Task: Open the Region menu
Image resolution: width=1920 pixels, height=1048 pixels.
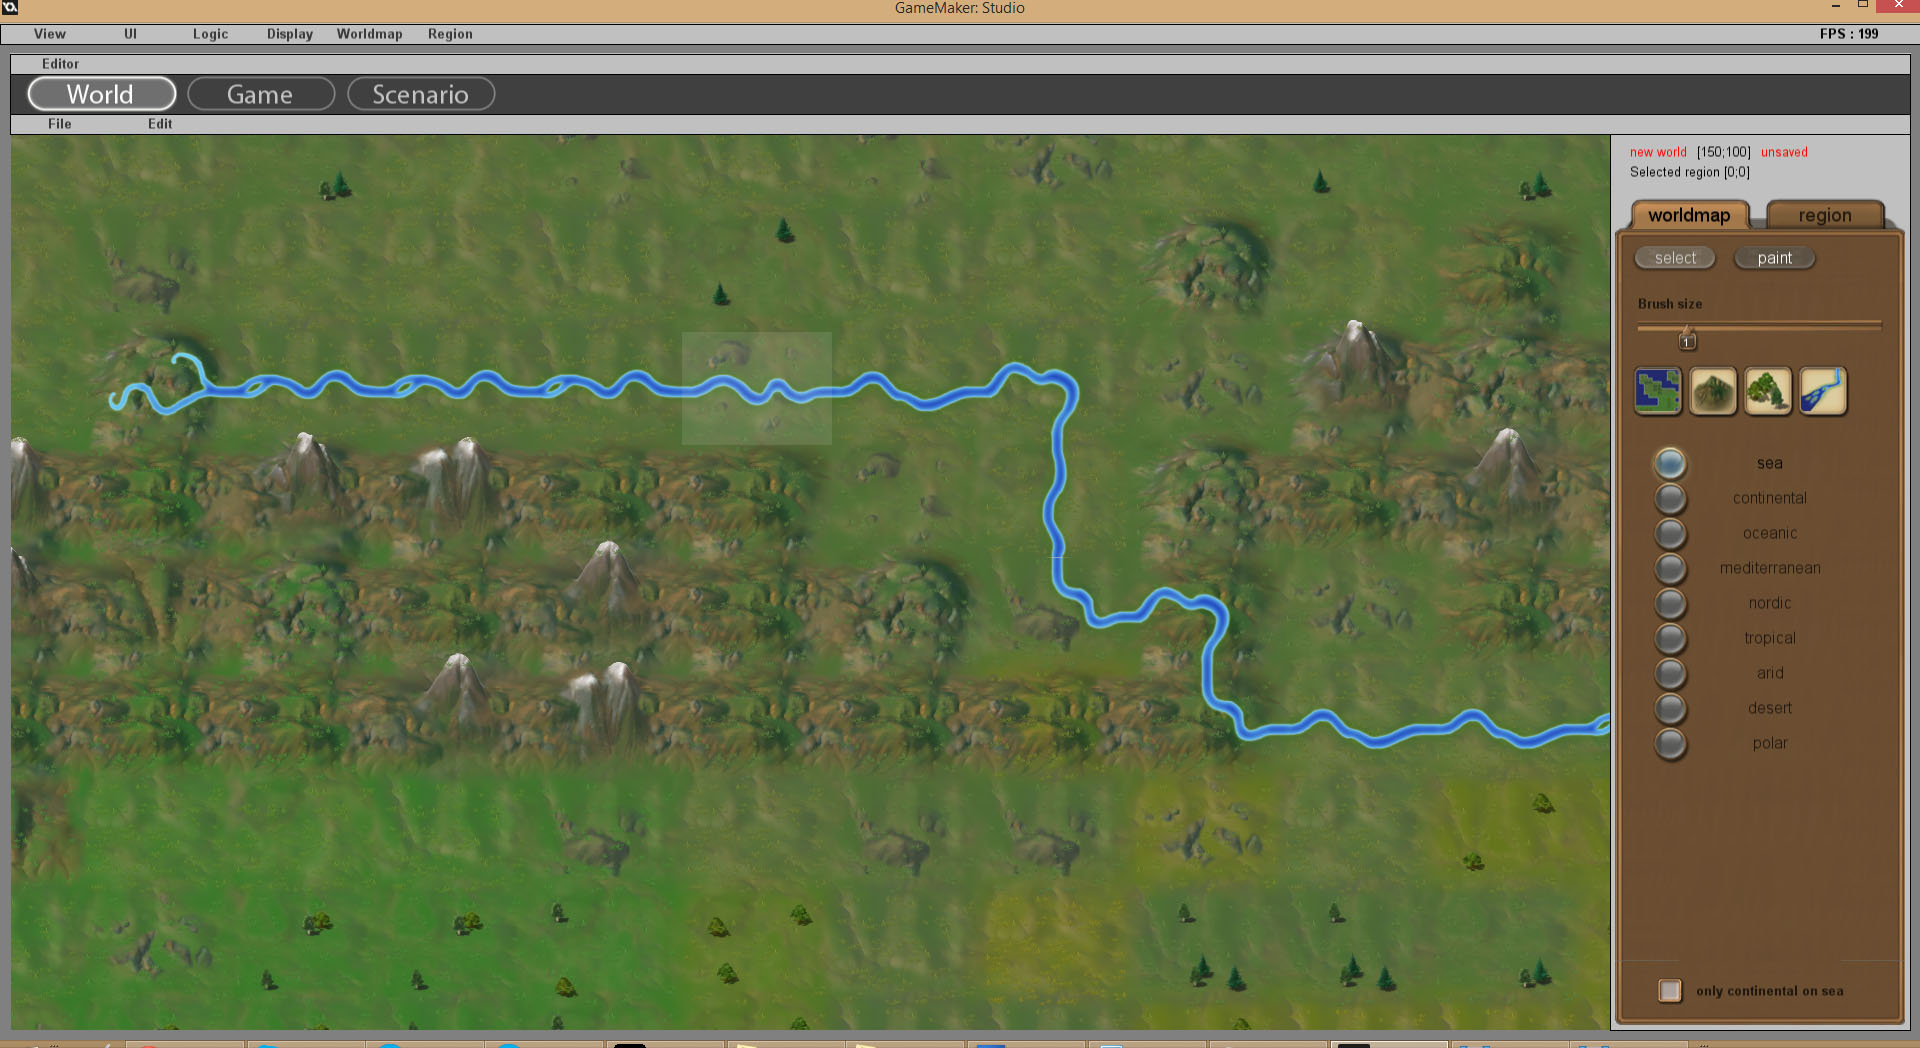Action: (450, 34)
